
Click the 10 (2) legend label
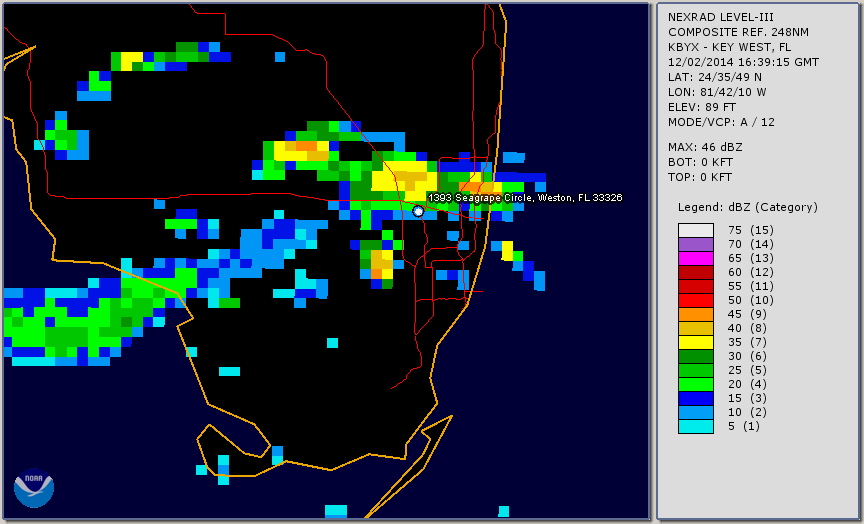[x=748, y=412]
